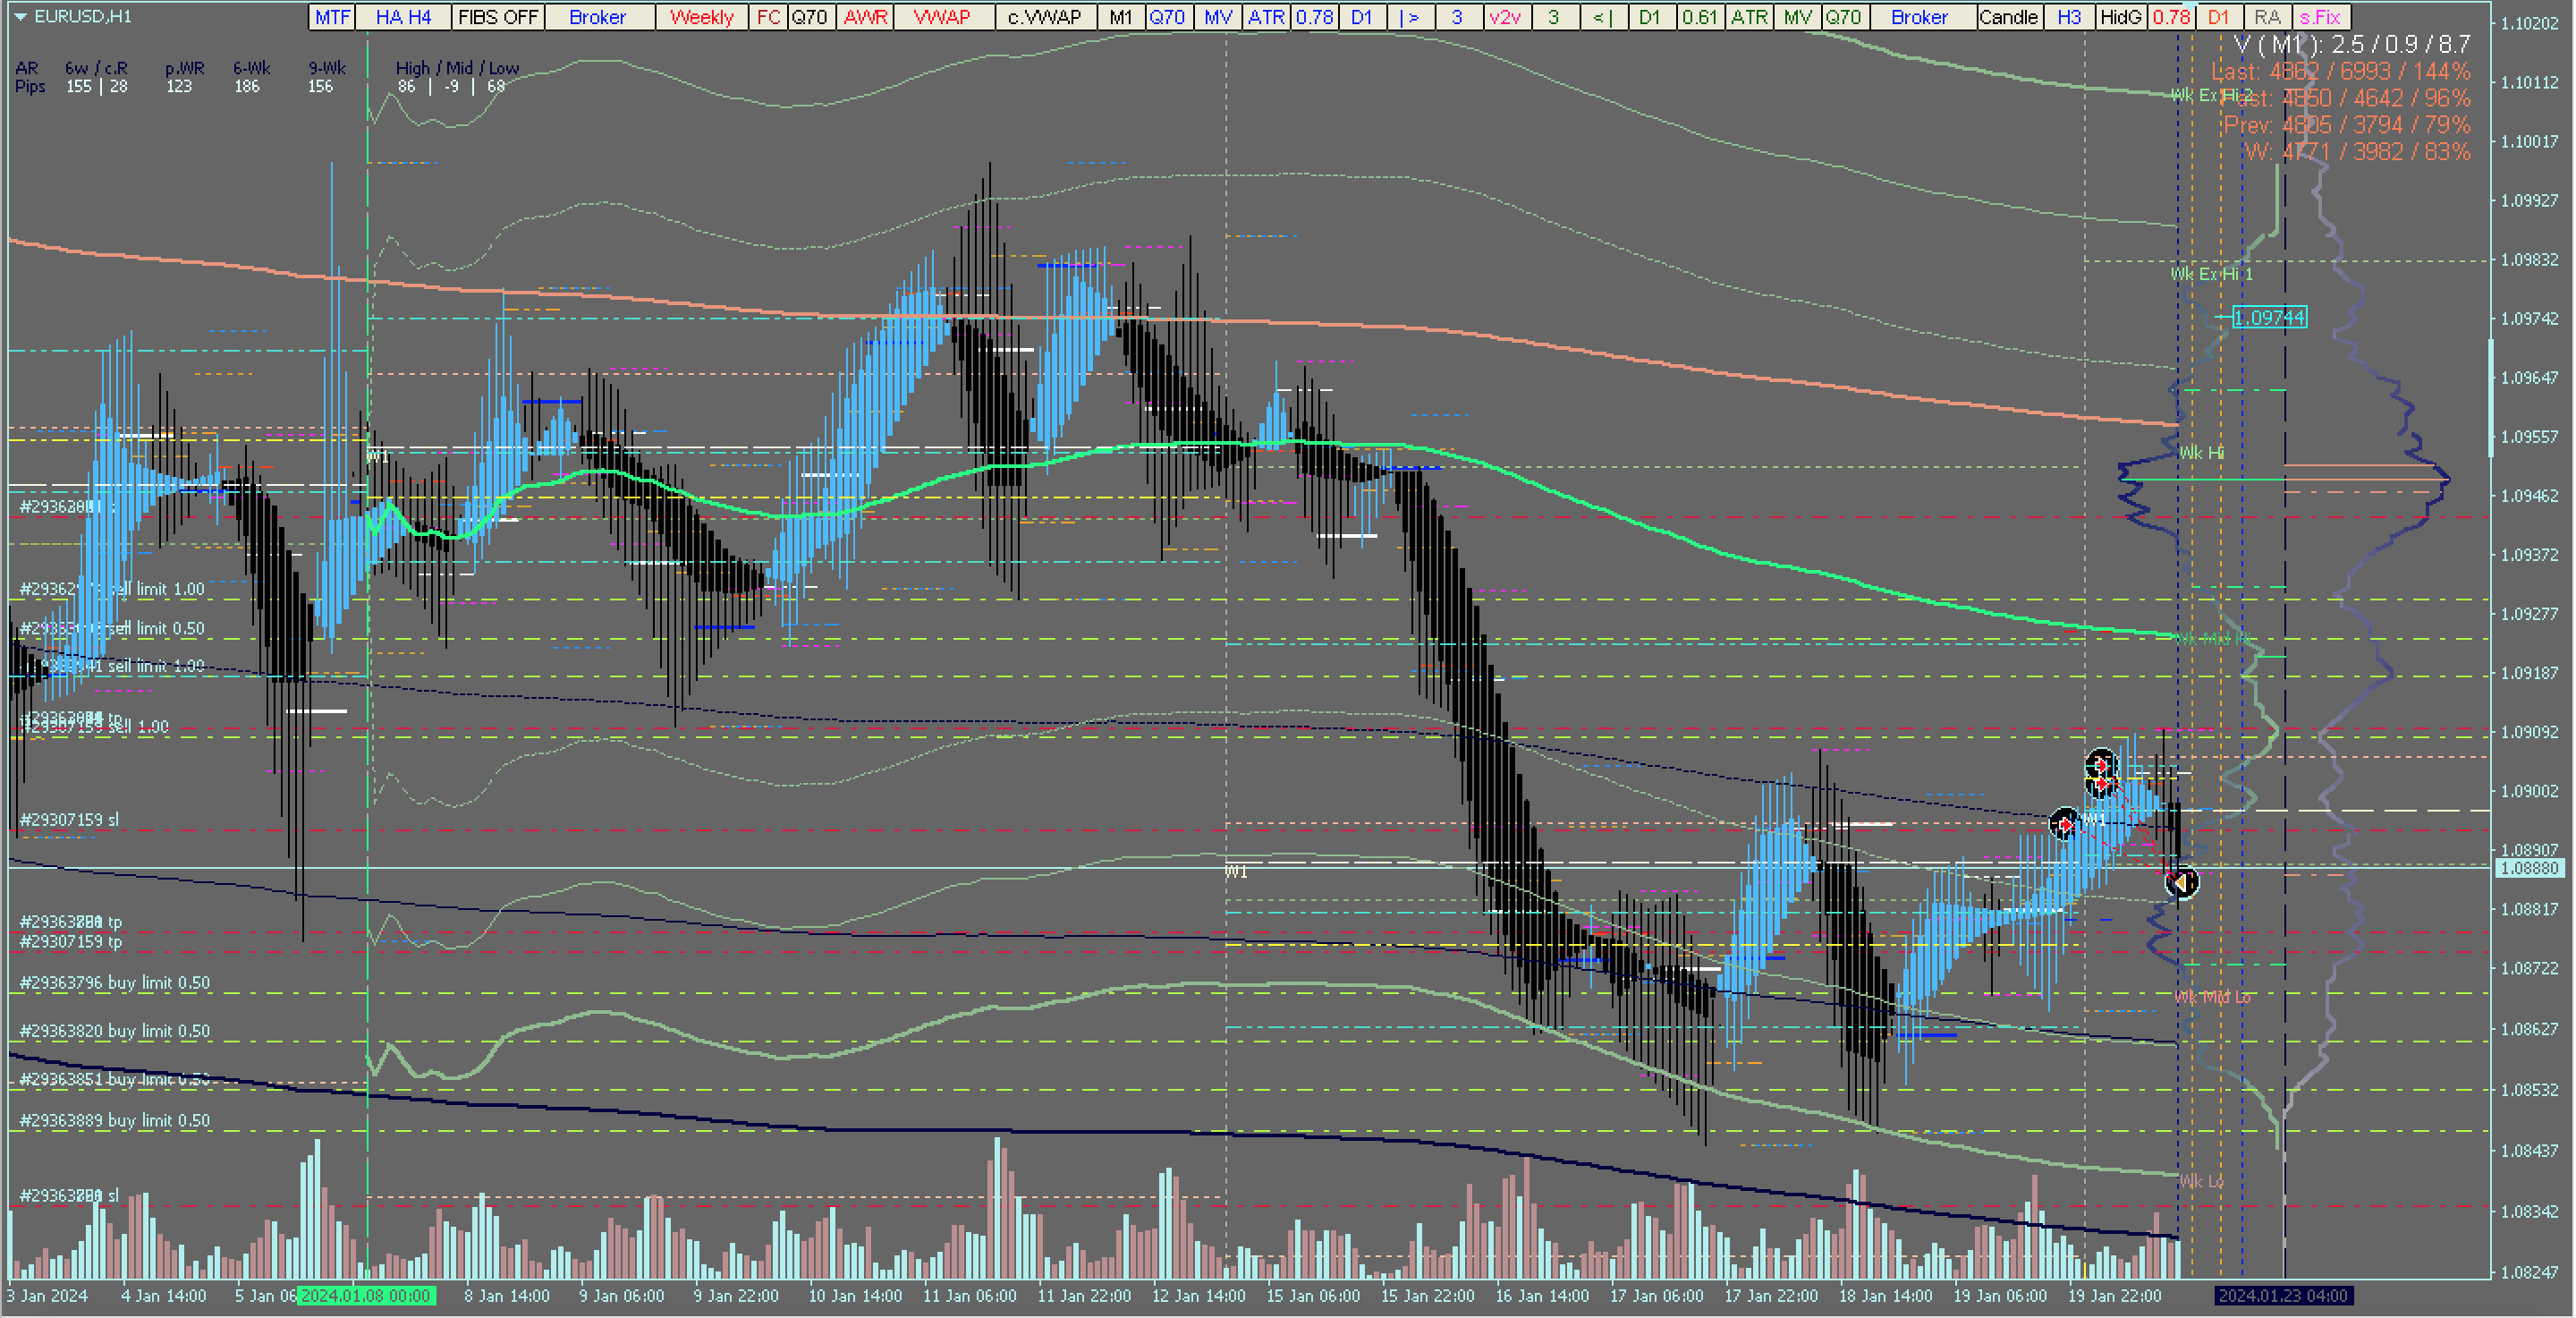2576x1318 pixels.
Task: Select the red Weekly button
Action: tap(701, 17)
